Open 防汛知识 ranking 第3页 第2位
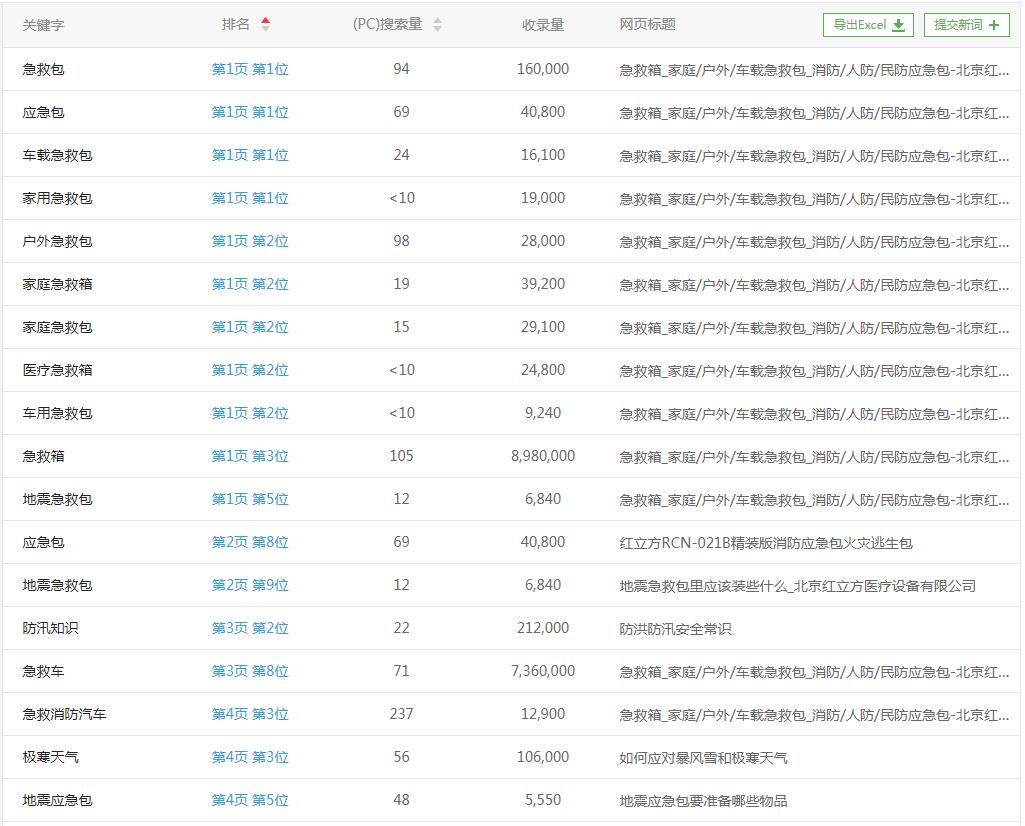1025x826 pixels. click(250, 628)
